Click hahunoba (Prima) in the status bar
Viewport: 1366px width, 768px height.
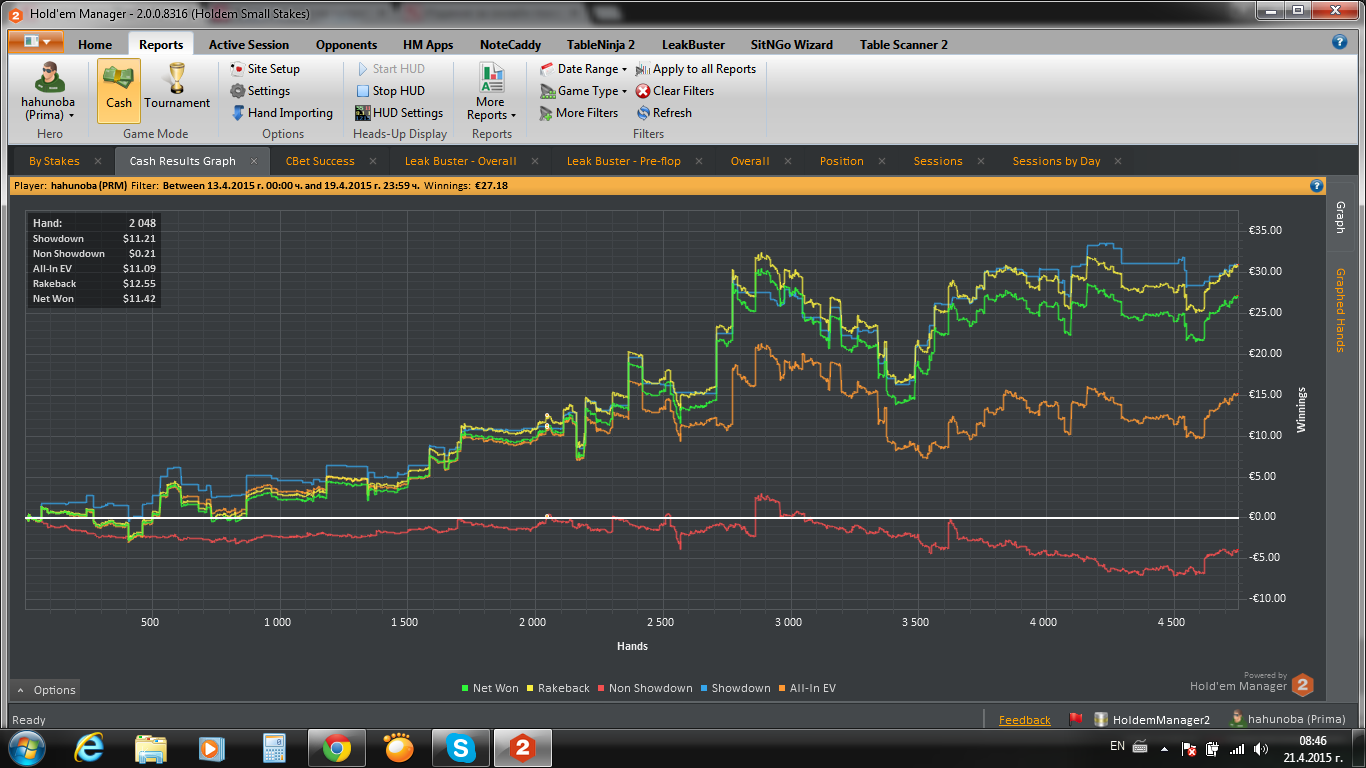(1288, 719)
